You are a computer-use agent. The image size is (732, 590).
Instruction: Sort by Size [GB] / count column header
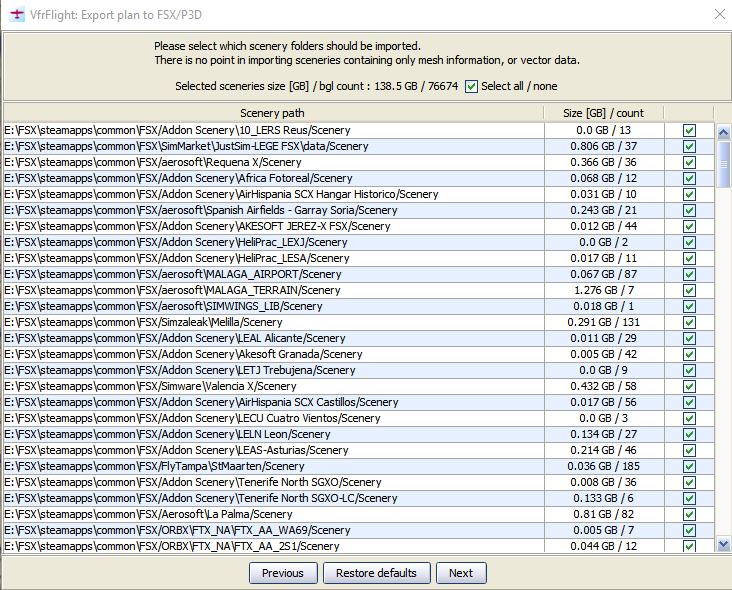click(603, 113)
